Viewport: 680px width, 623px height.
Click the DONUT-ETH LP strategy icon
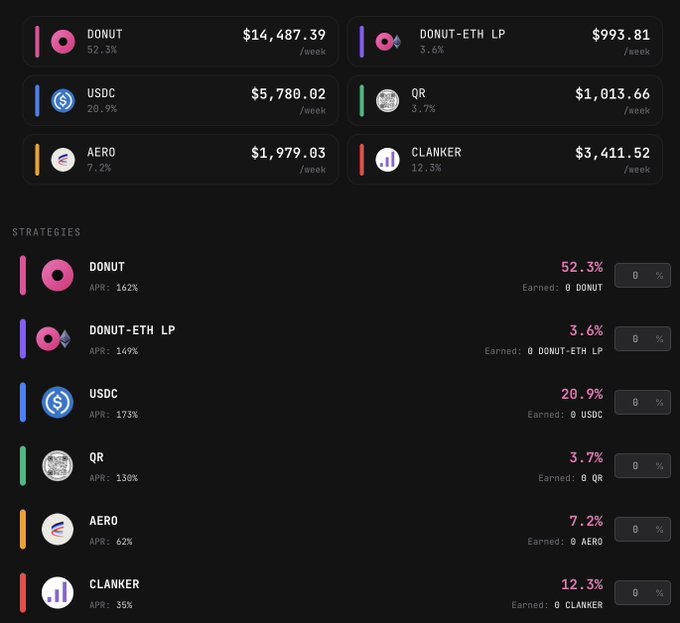pyautogui.click(x=54, y=339)
